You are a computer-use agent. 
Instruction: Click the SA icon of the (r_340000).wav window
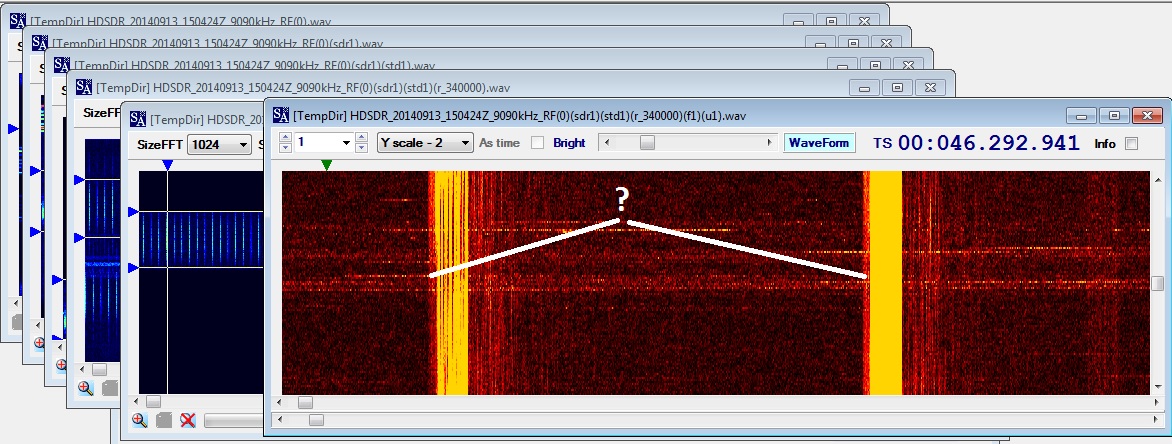click(84, 87)
